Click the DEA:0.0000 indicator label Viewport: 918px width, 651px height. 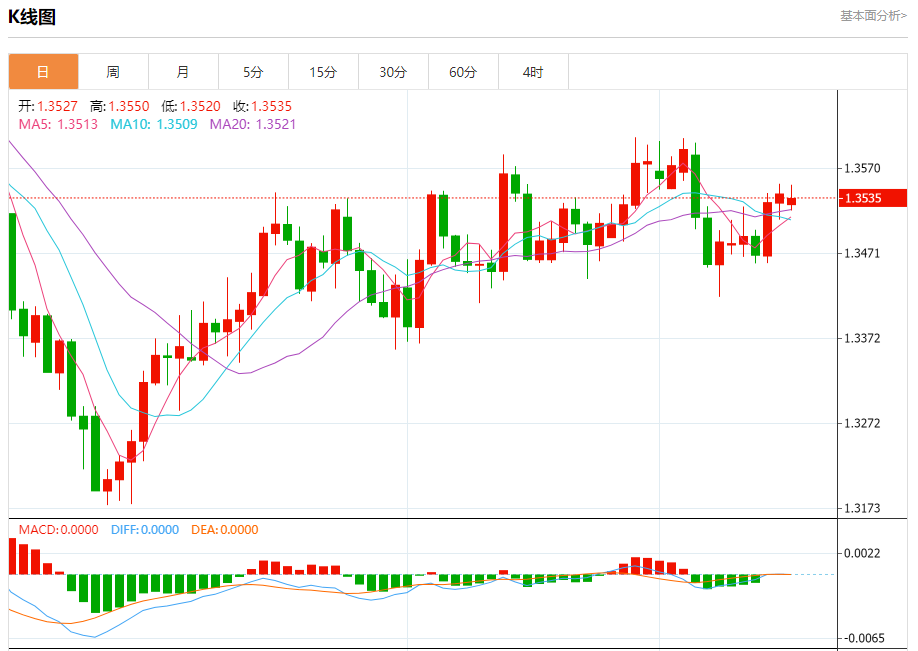tap(225, 530)
